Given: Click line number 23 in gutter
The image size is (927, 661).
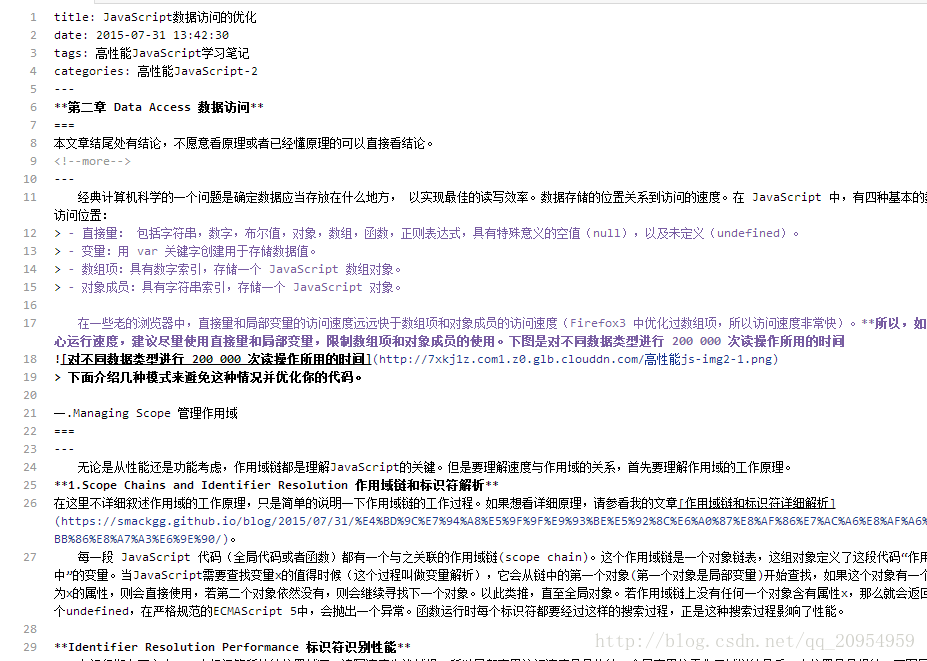Looking at the screenshot, I should click(x=30, y=449).
